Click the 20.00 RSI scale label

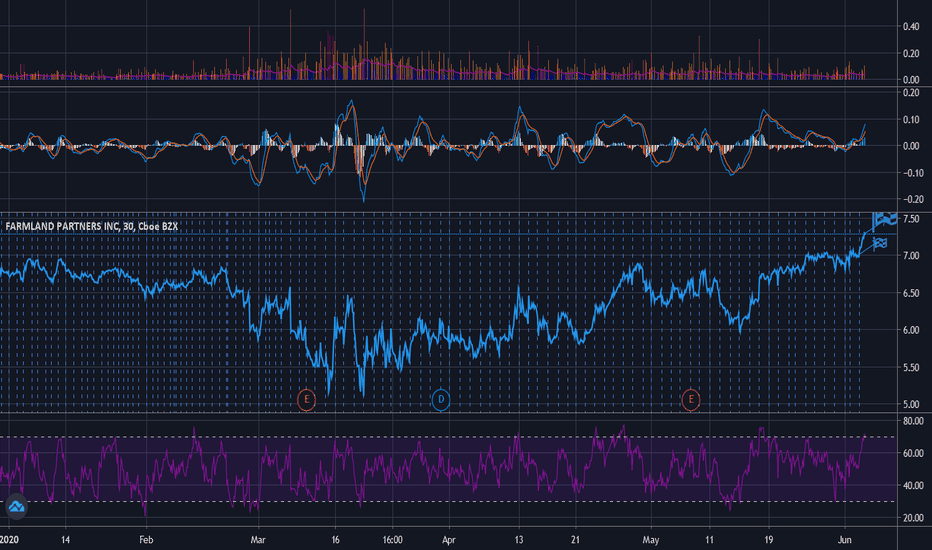(x=913, y=518)
